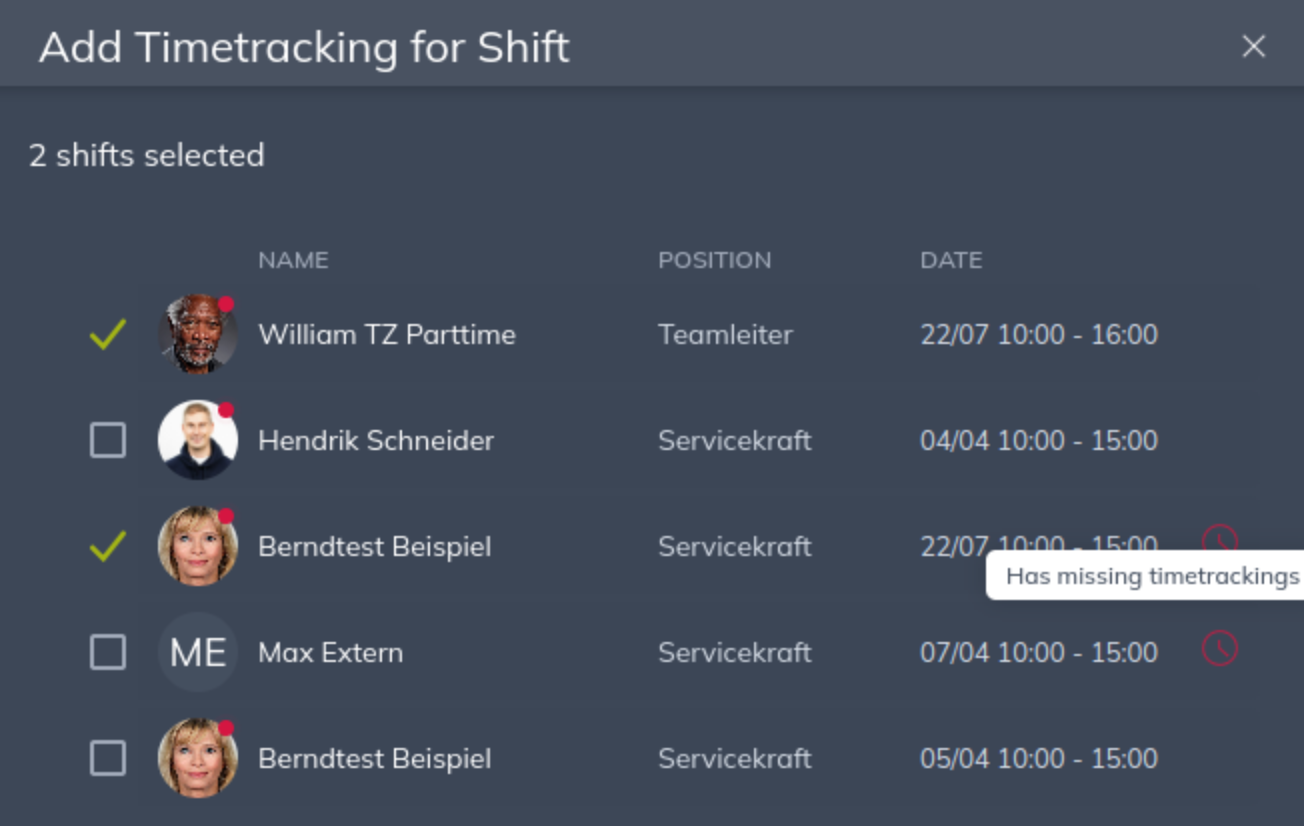The image size is (1304, 826).
Task: Tick the Max Extern shift checkbox
Action: click(x=108, y=653)
